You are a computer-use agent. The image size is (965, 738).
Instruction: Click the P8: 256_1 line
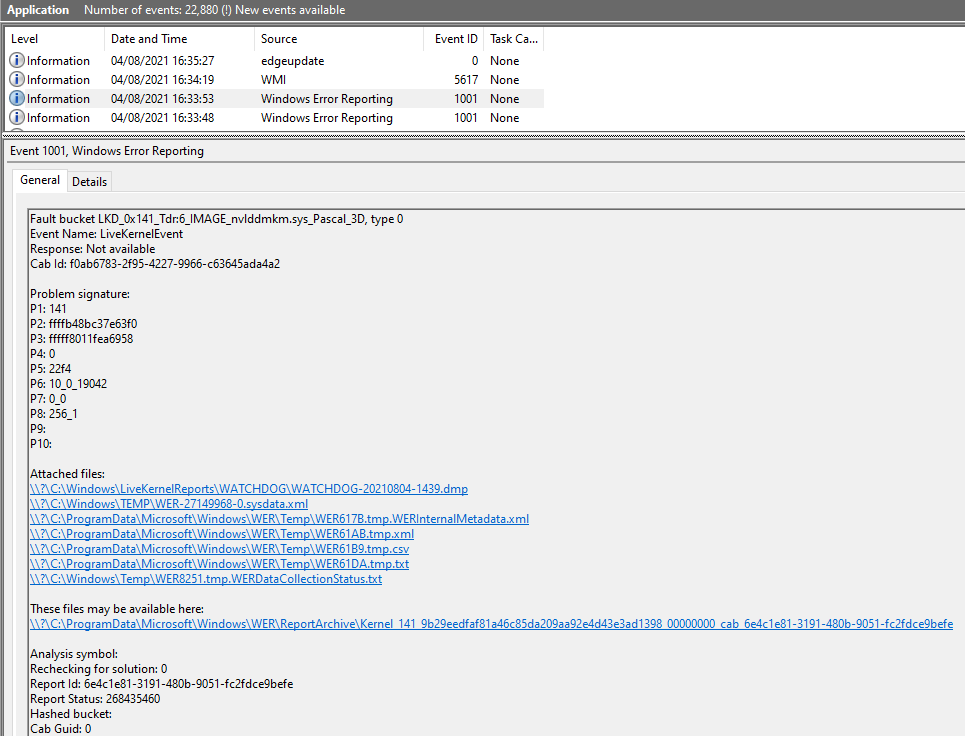(54, 414)
